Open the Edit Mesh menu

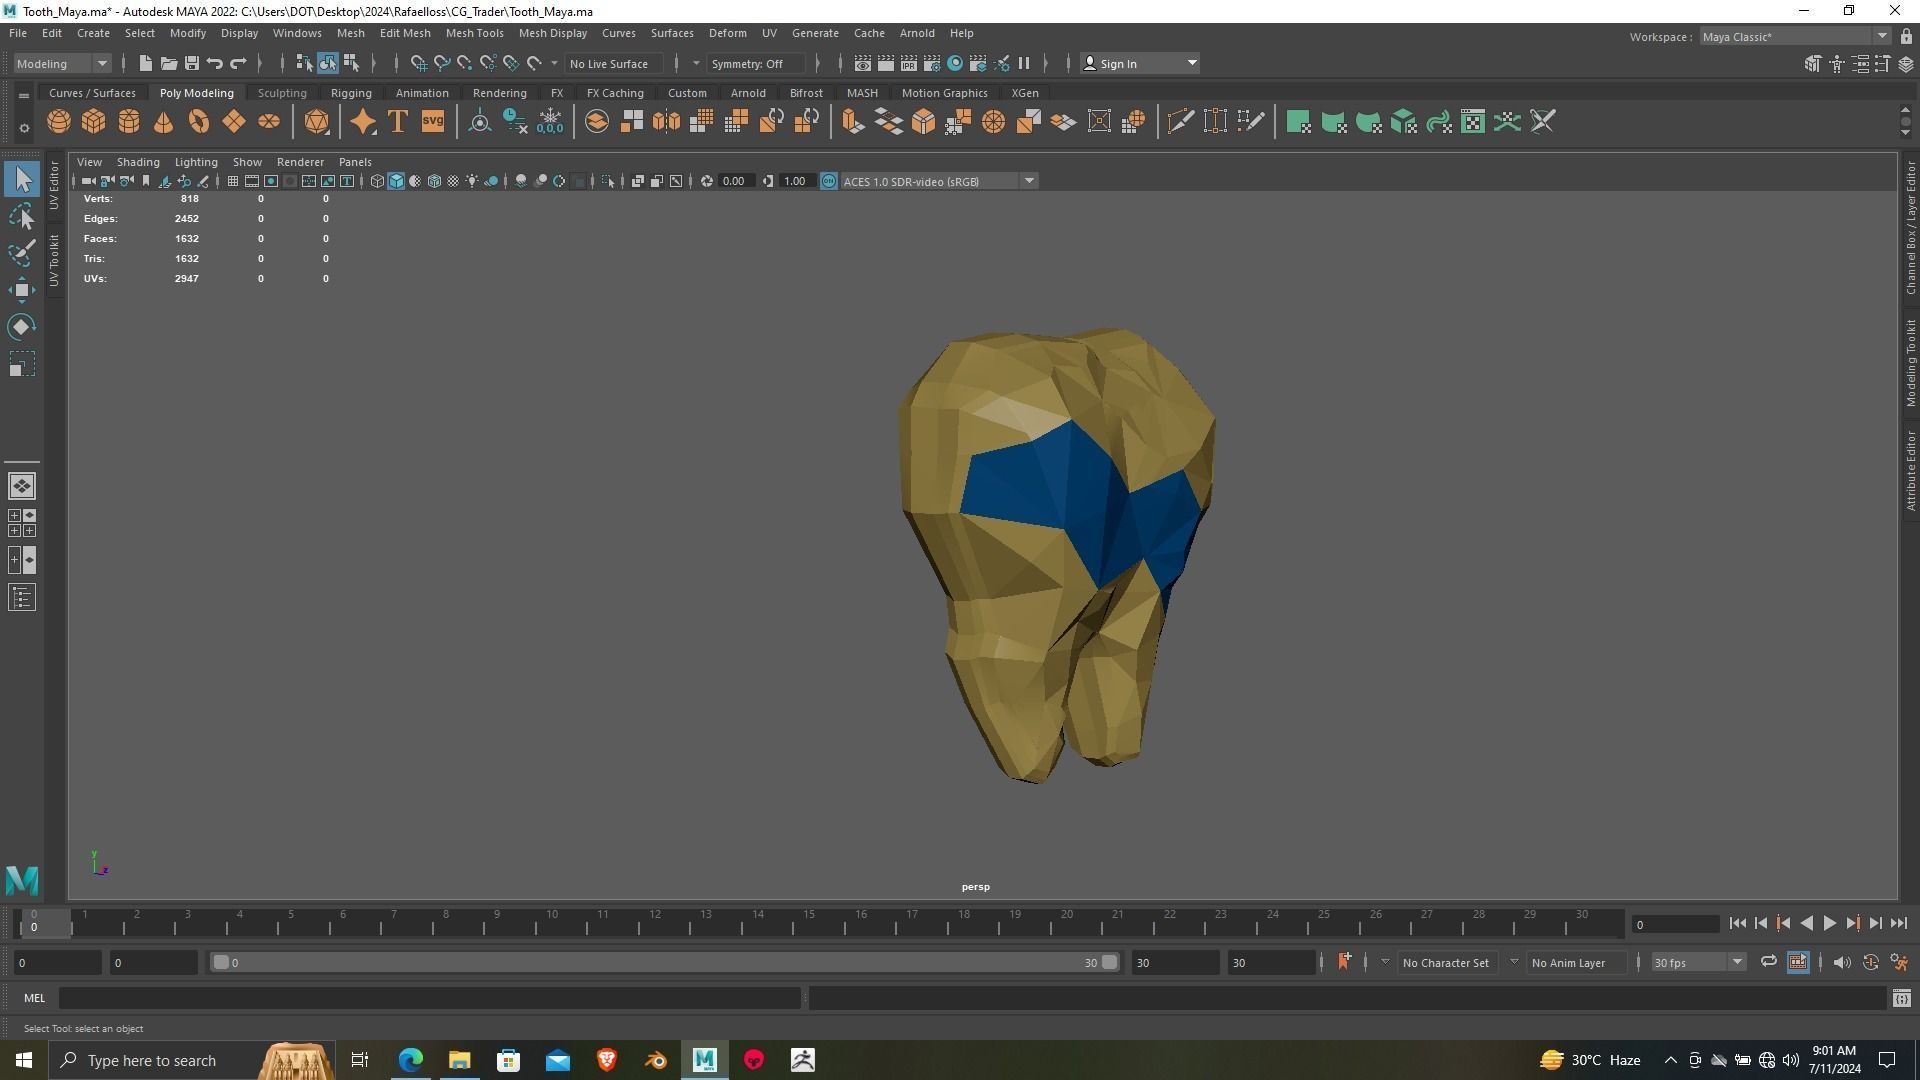click(x=405, y=33)
